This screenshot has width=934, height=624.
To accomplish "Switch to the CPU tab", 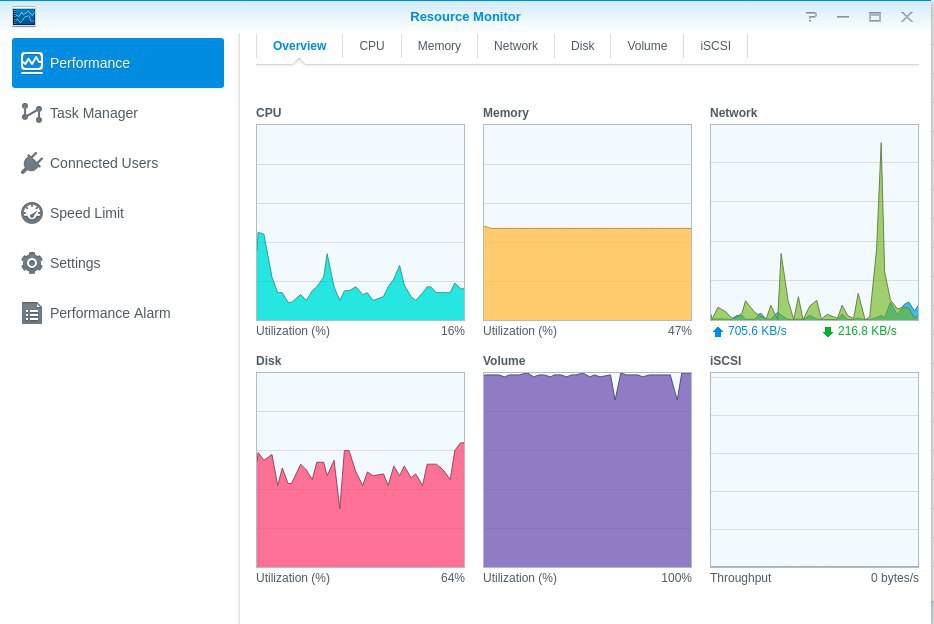I will pos(372,46).
